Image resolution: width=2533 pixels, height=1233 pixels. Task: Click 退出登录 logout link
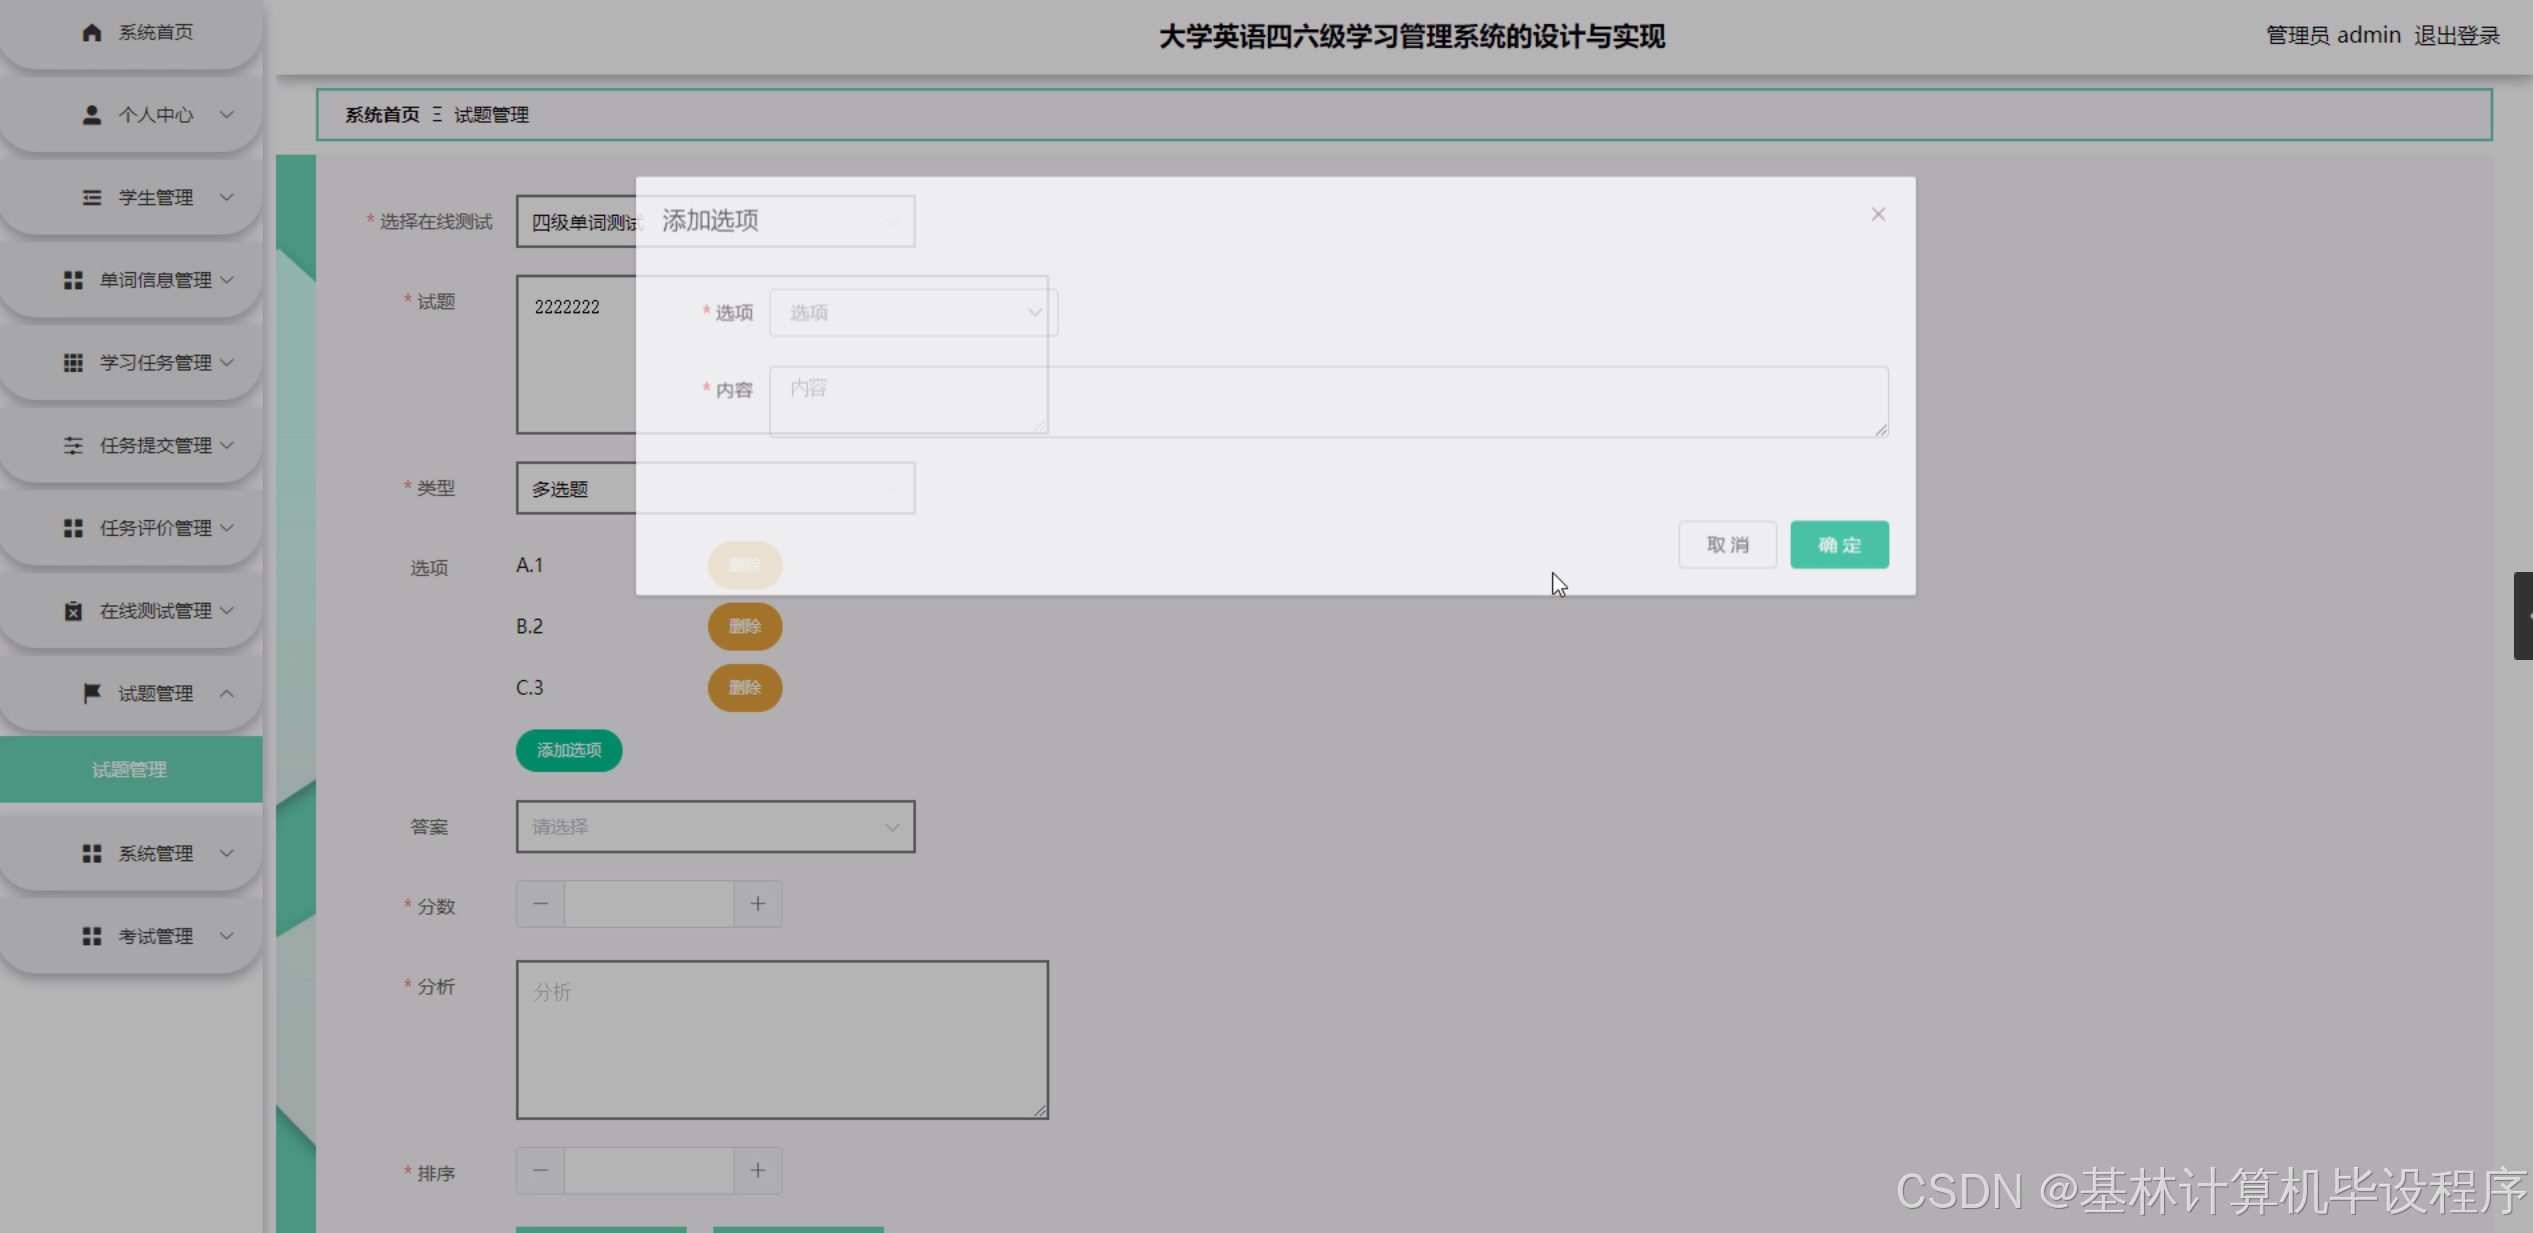pyautogui.click(x=2456, y=36)
